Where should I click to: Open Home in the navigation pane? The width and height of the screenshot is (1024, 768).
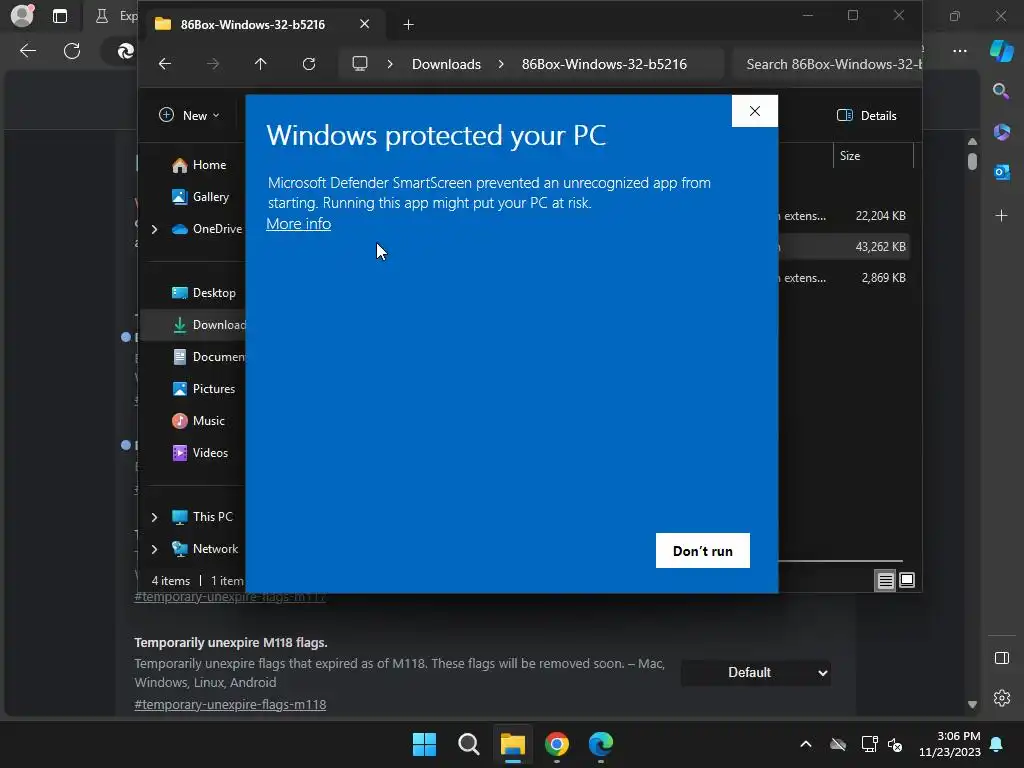tap(199, 165)
